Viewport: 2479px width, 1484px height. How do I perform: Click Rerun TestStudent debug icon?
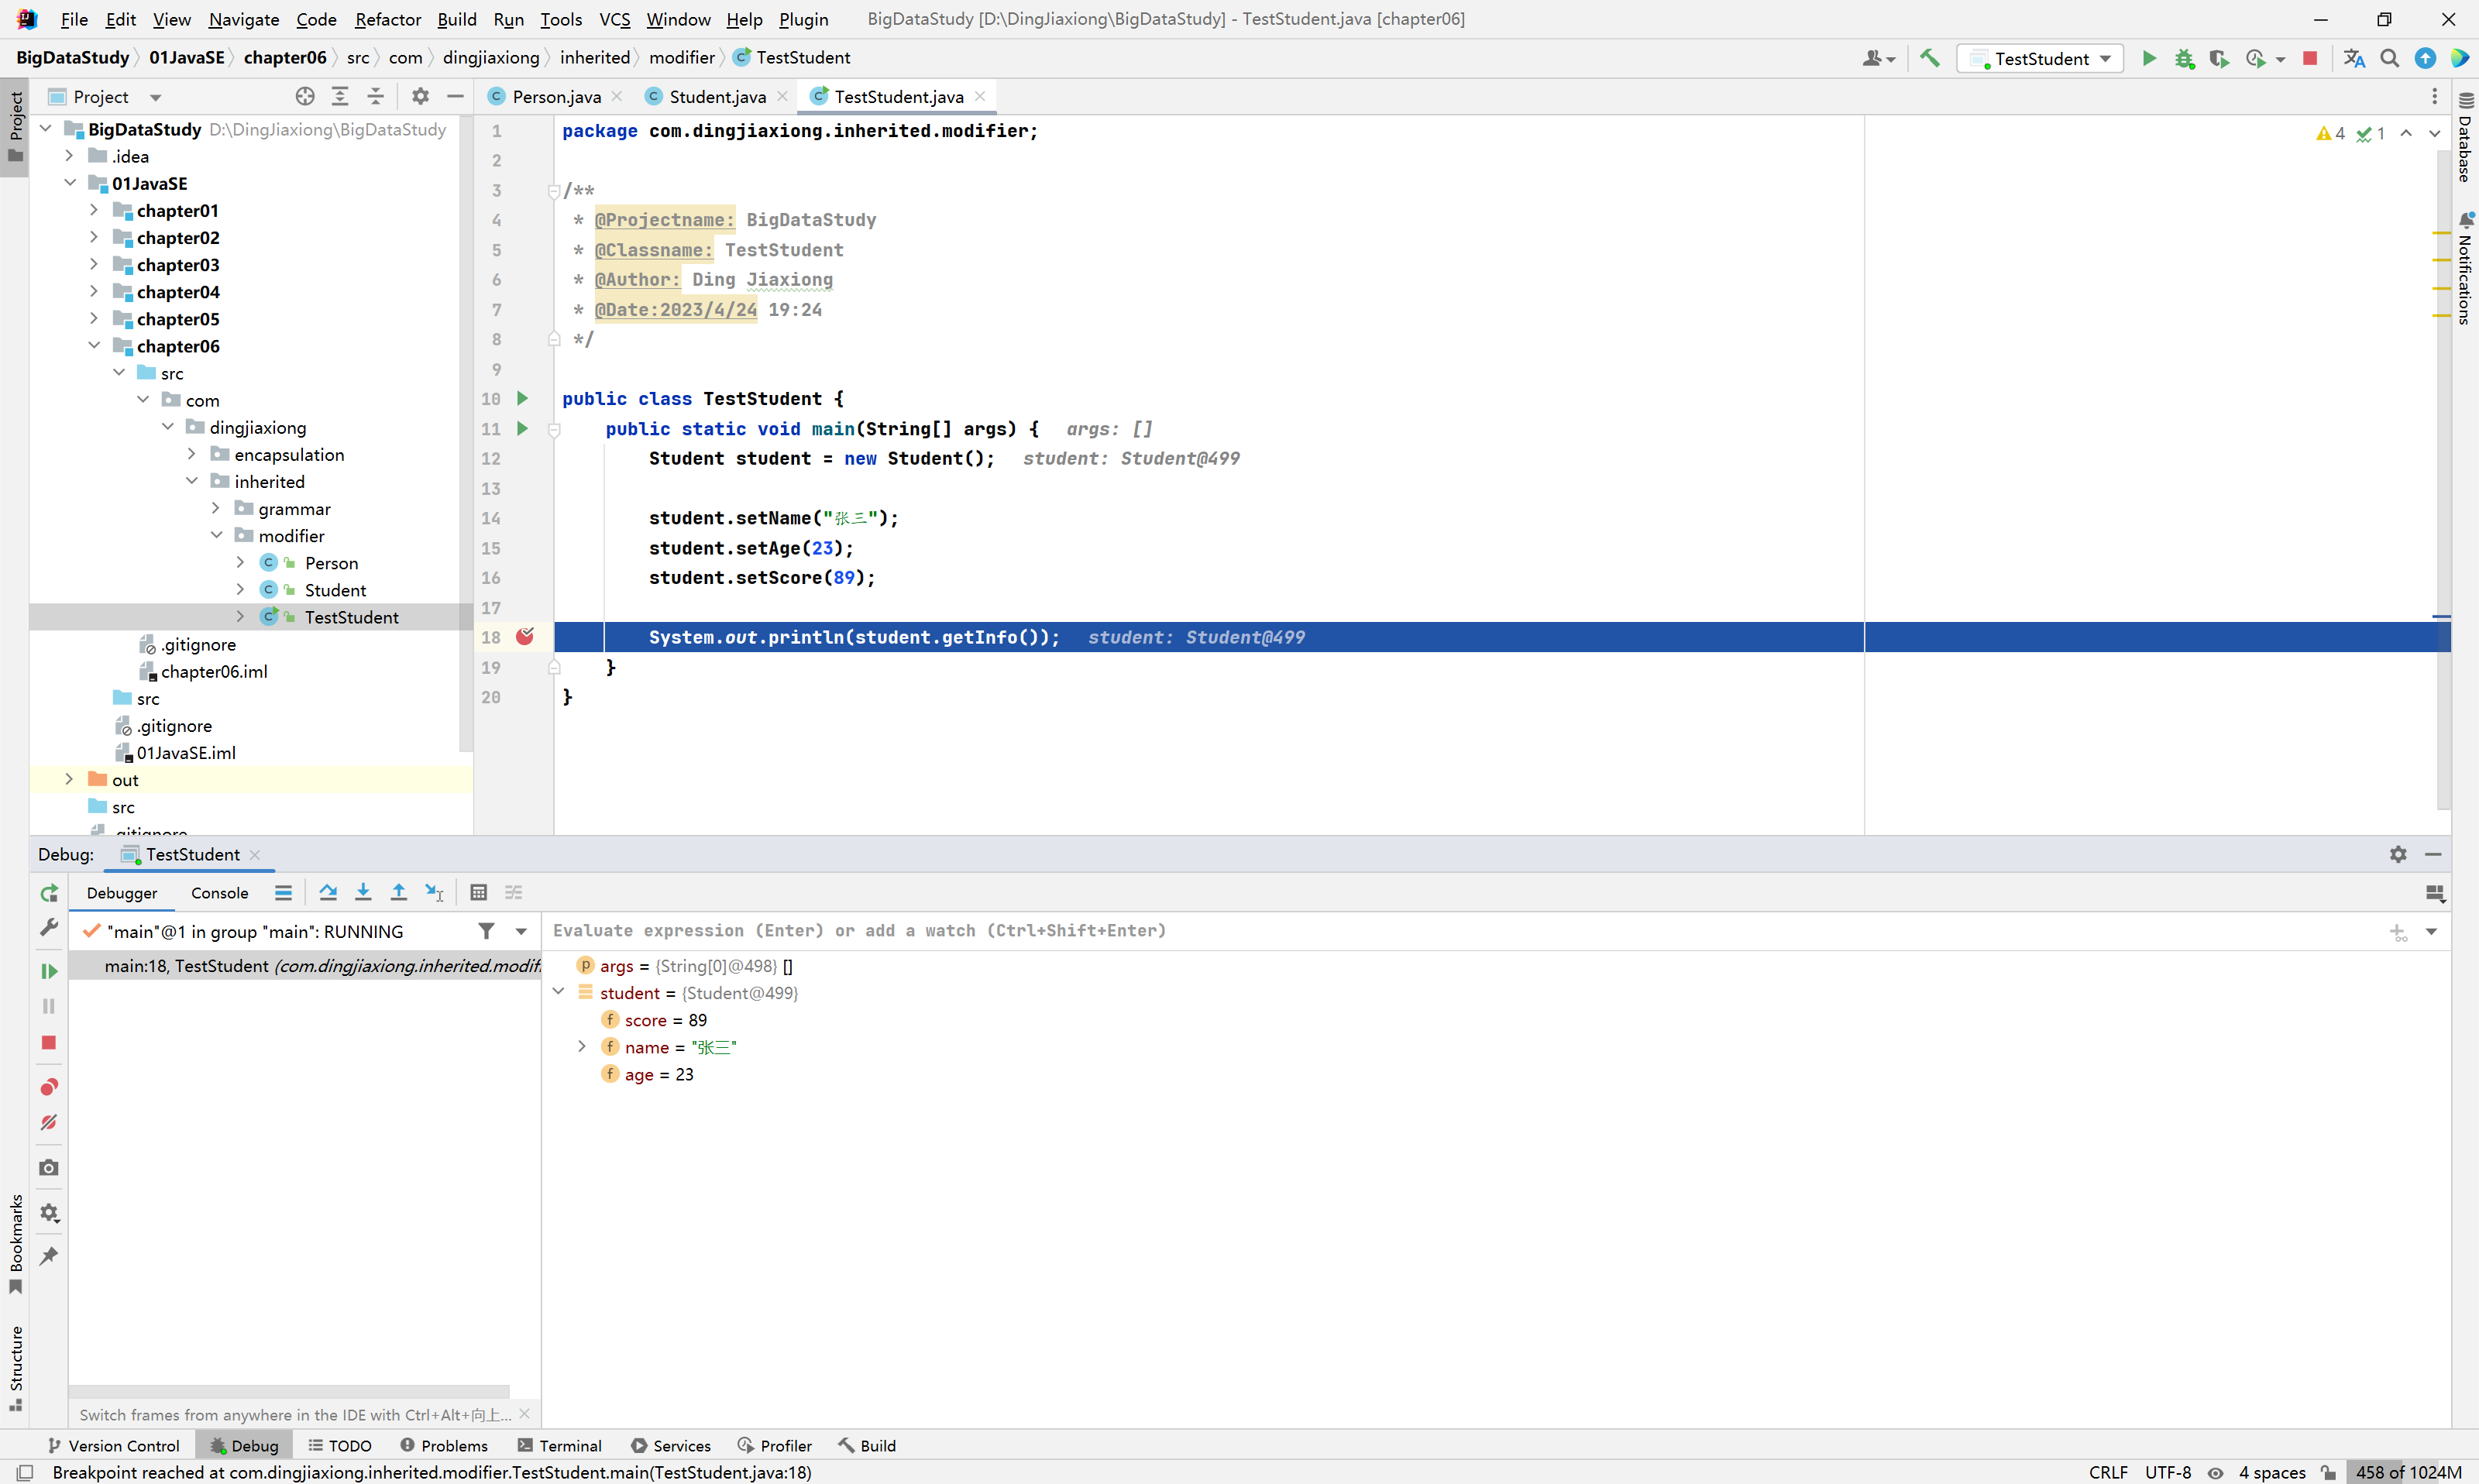pos(48,893)
